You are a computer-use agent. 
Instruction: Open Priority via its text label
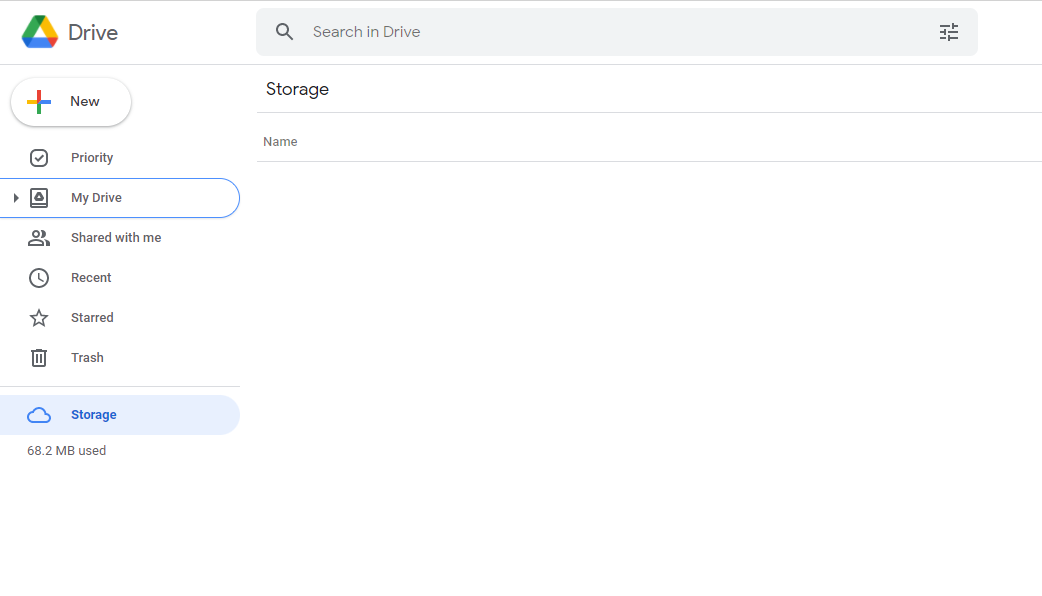(92, 158)
